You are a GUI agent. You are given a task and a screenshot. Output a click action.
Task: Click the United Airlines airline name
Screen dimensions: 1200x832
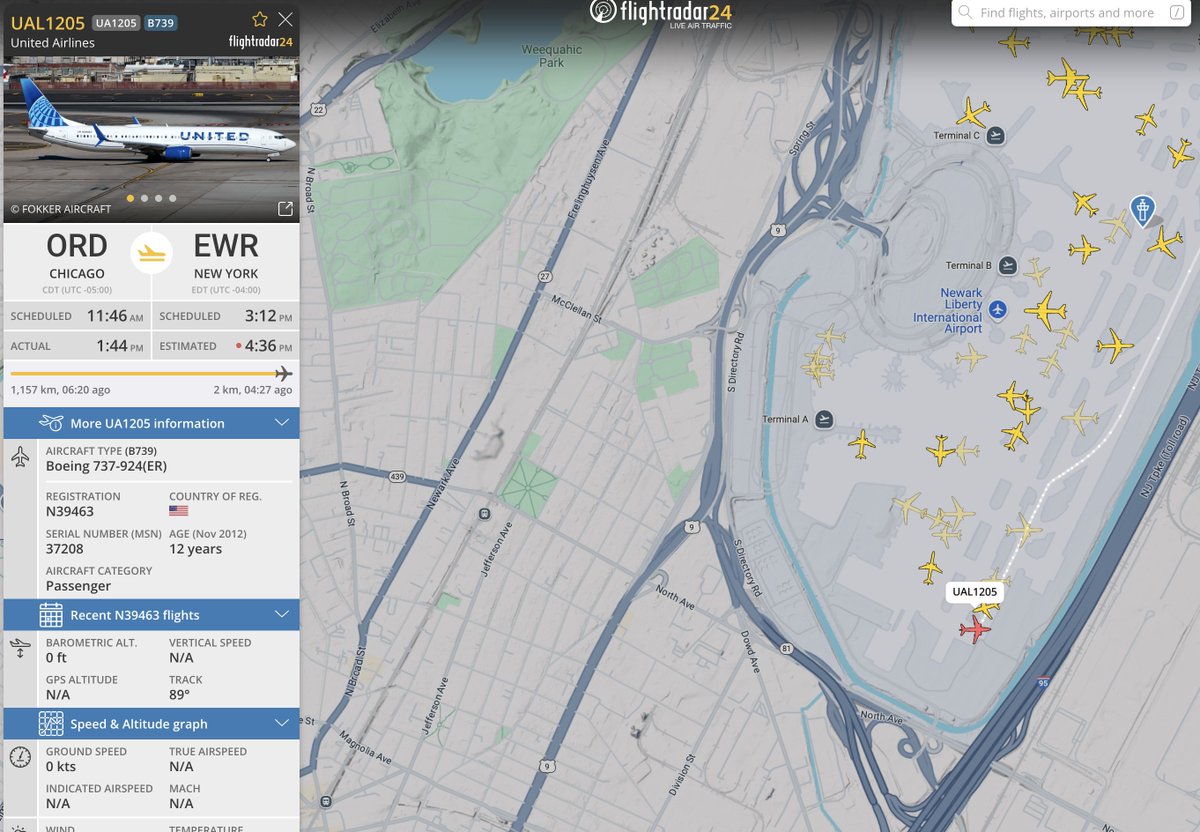(53, 43)
